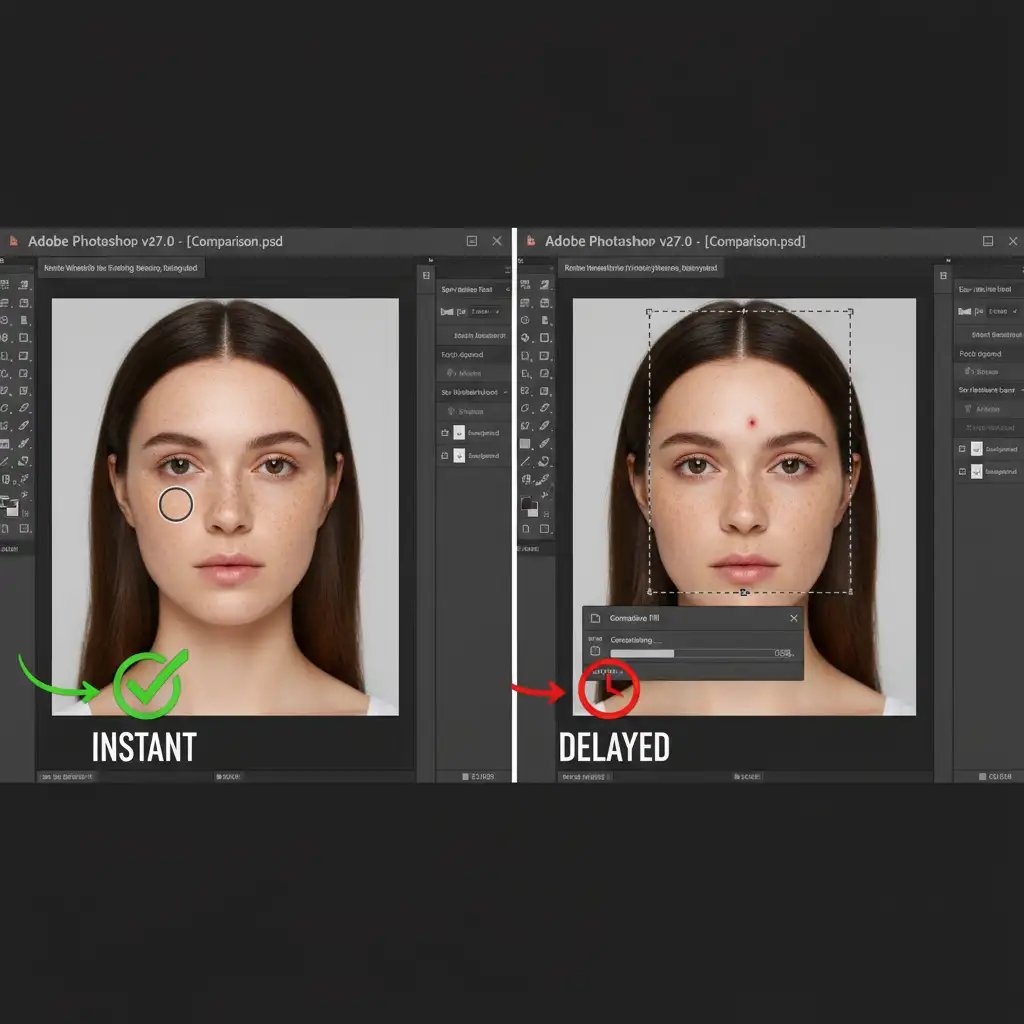Choose the elliptical lasso tool in the DELAYED window toolbar
Viewport: 1024px width, 1024px height.
[525, 408]
